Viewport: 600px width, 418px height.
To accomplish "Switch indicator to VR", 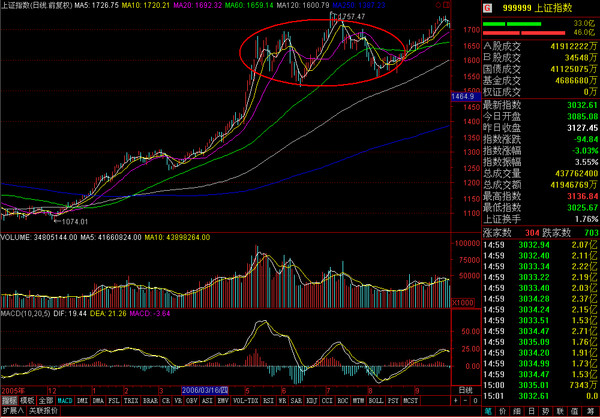I will click(x=178, y=401).
